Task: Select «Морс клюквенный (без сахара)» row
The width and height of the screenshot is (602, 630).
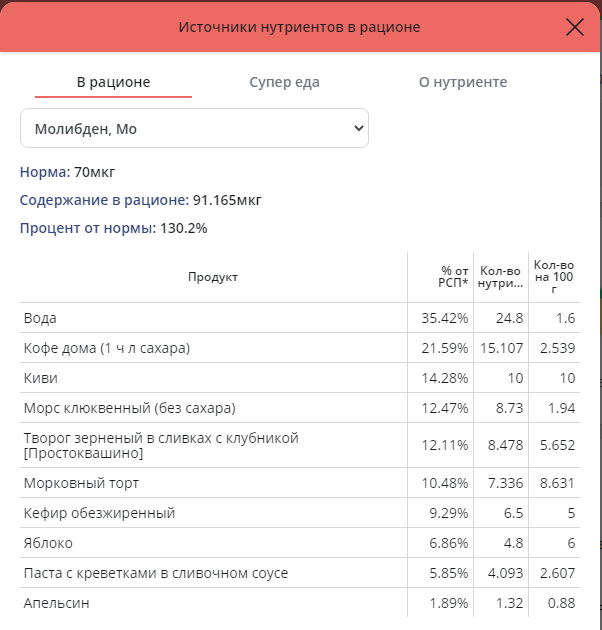Action: (x=128, y=408)
